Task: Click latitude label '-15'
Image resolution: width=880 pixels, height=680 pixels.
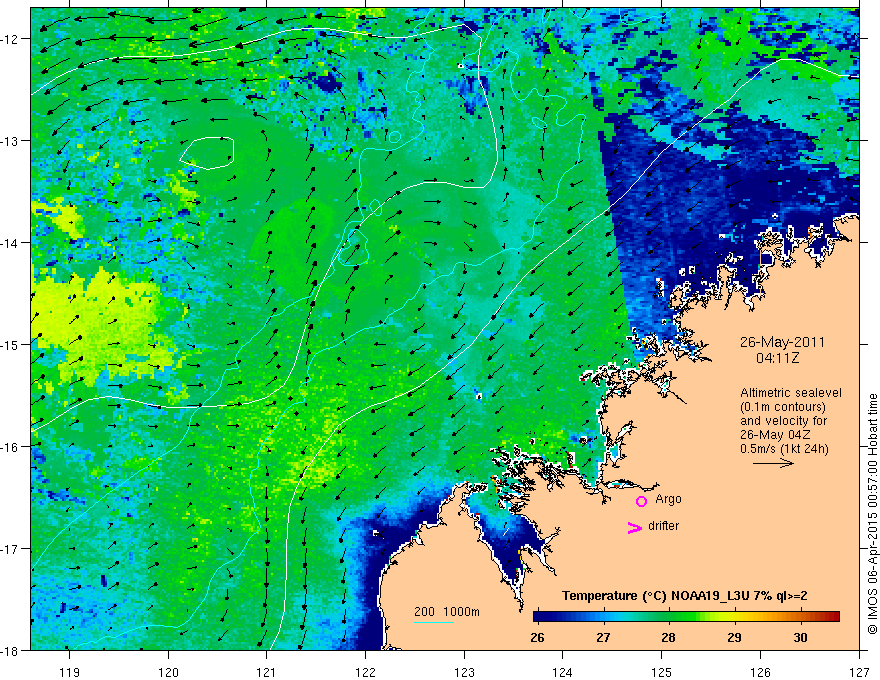Action: pos(10,344)
